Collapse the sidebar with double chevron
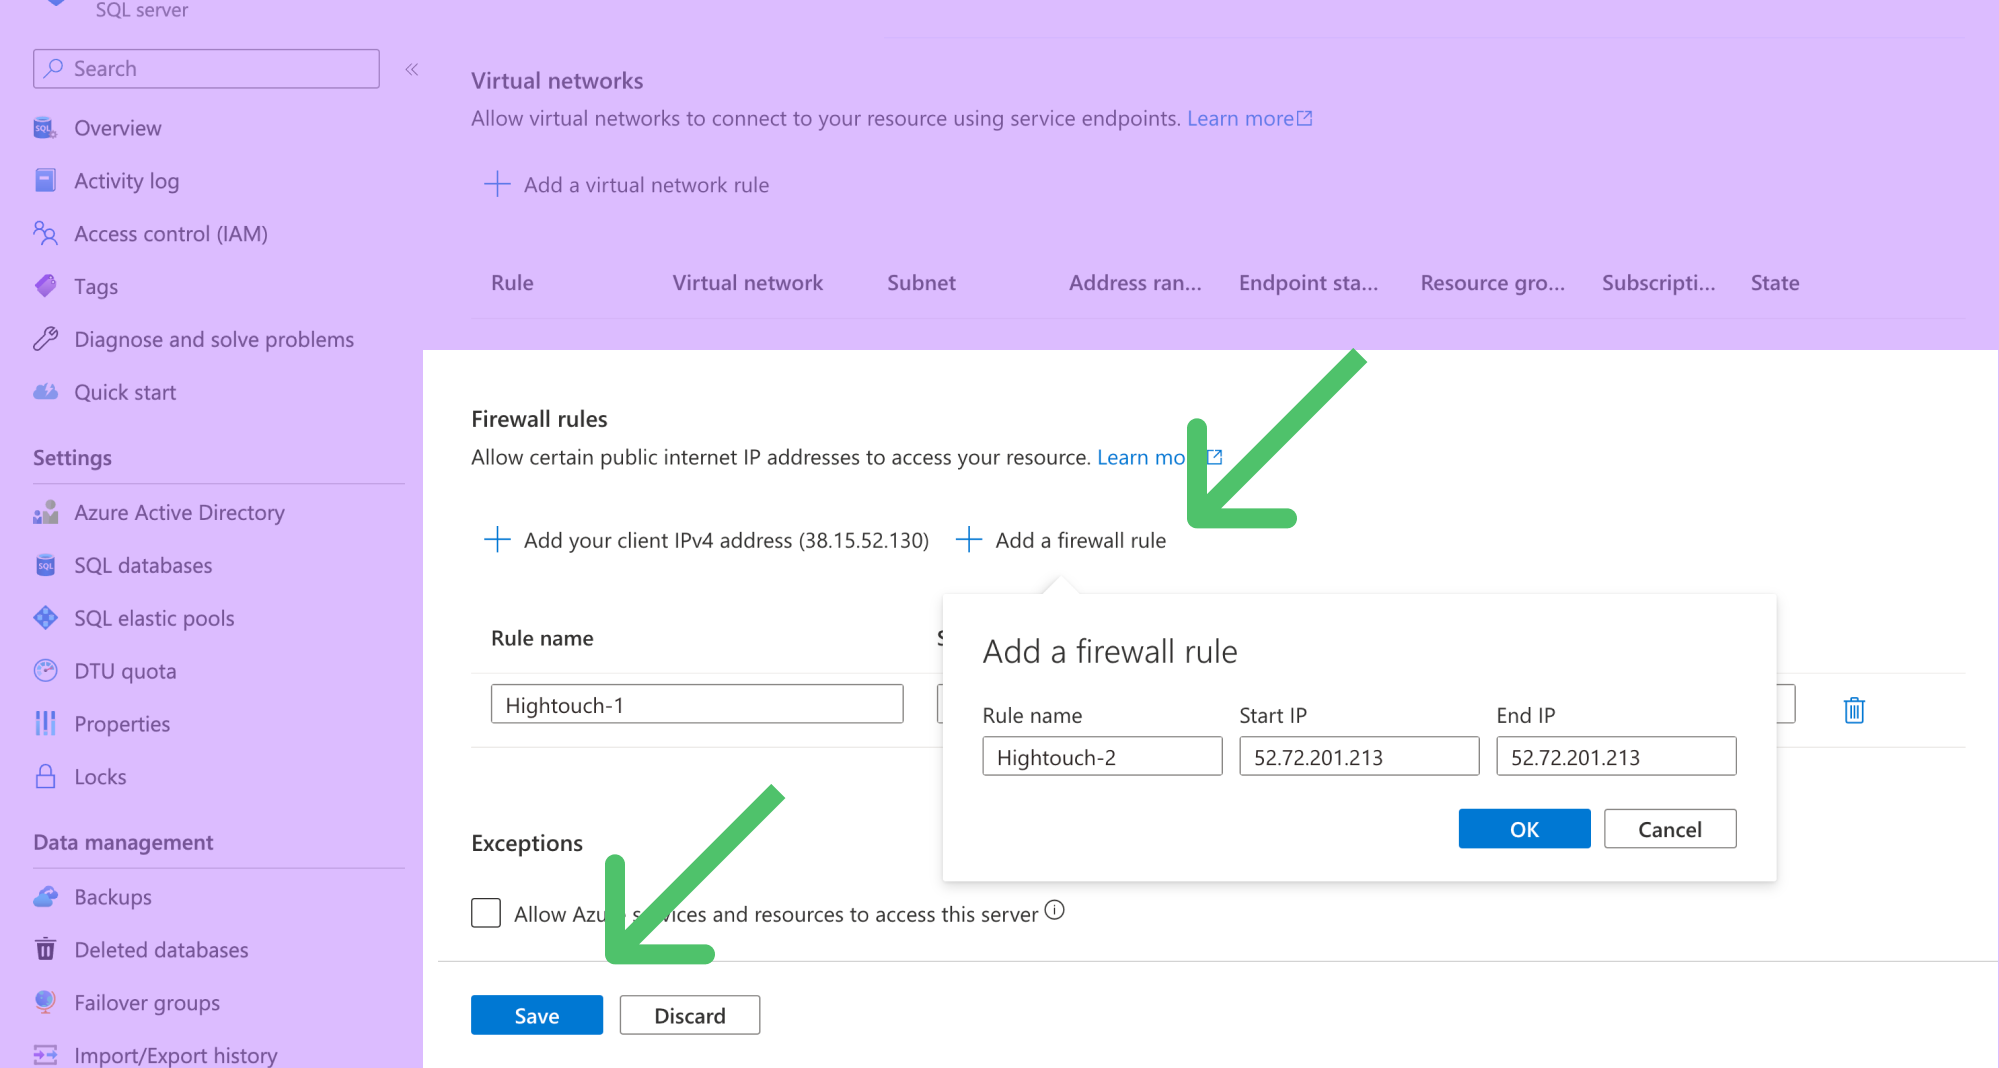This screenshot has height=1068, width=1999. [412, 69]
